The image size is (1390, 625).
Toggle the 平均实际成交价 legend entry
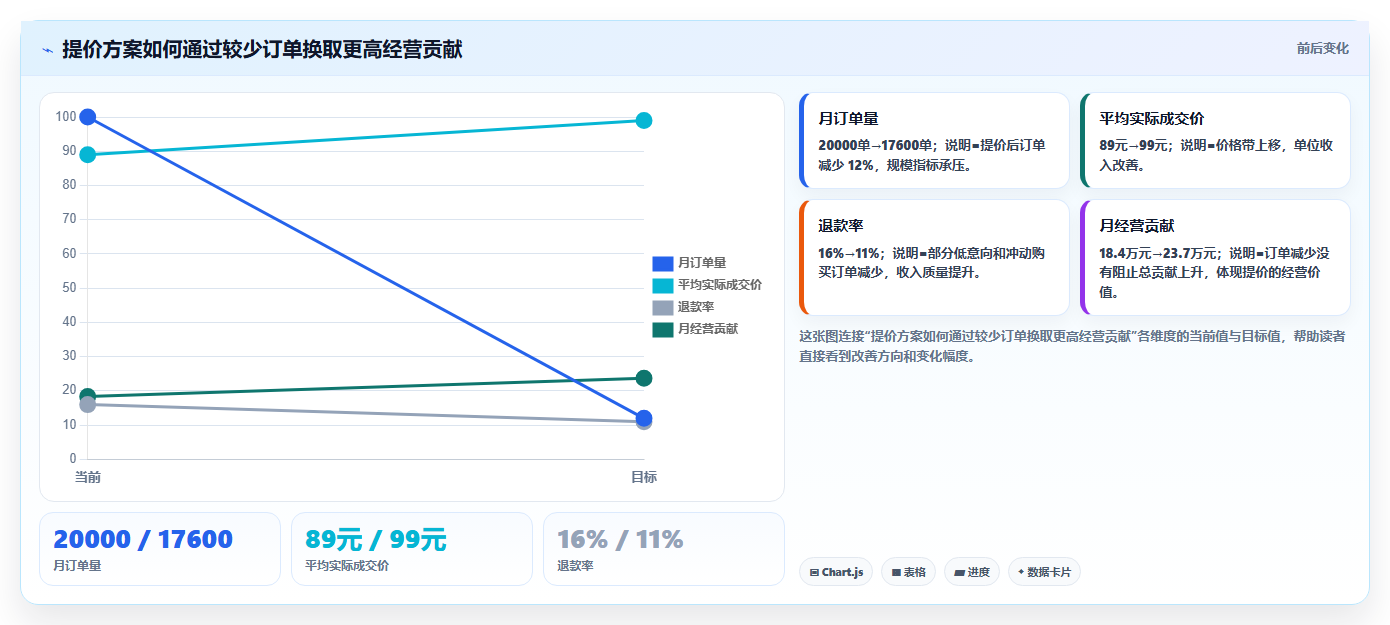pos(707,285)
